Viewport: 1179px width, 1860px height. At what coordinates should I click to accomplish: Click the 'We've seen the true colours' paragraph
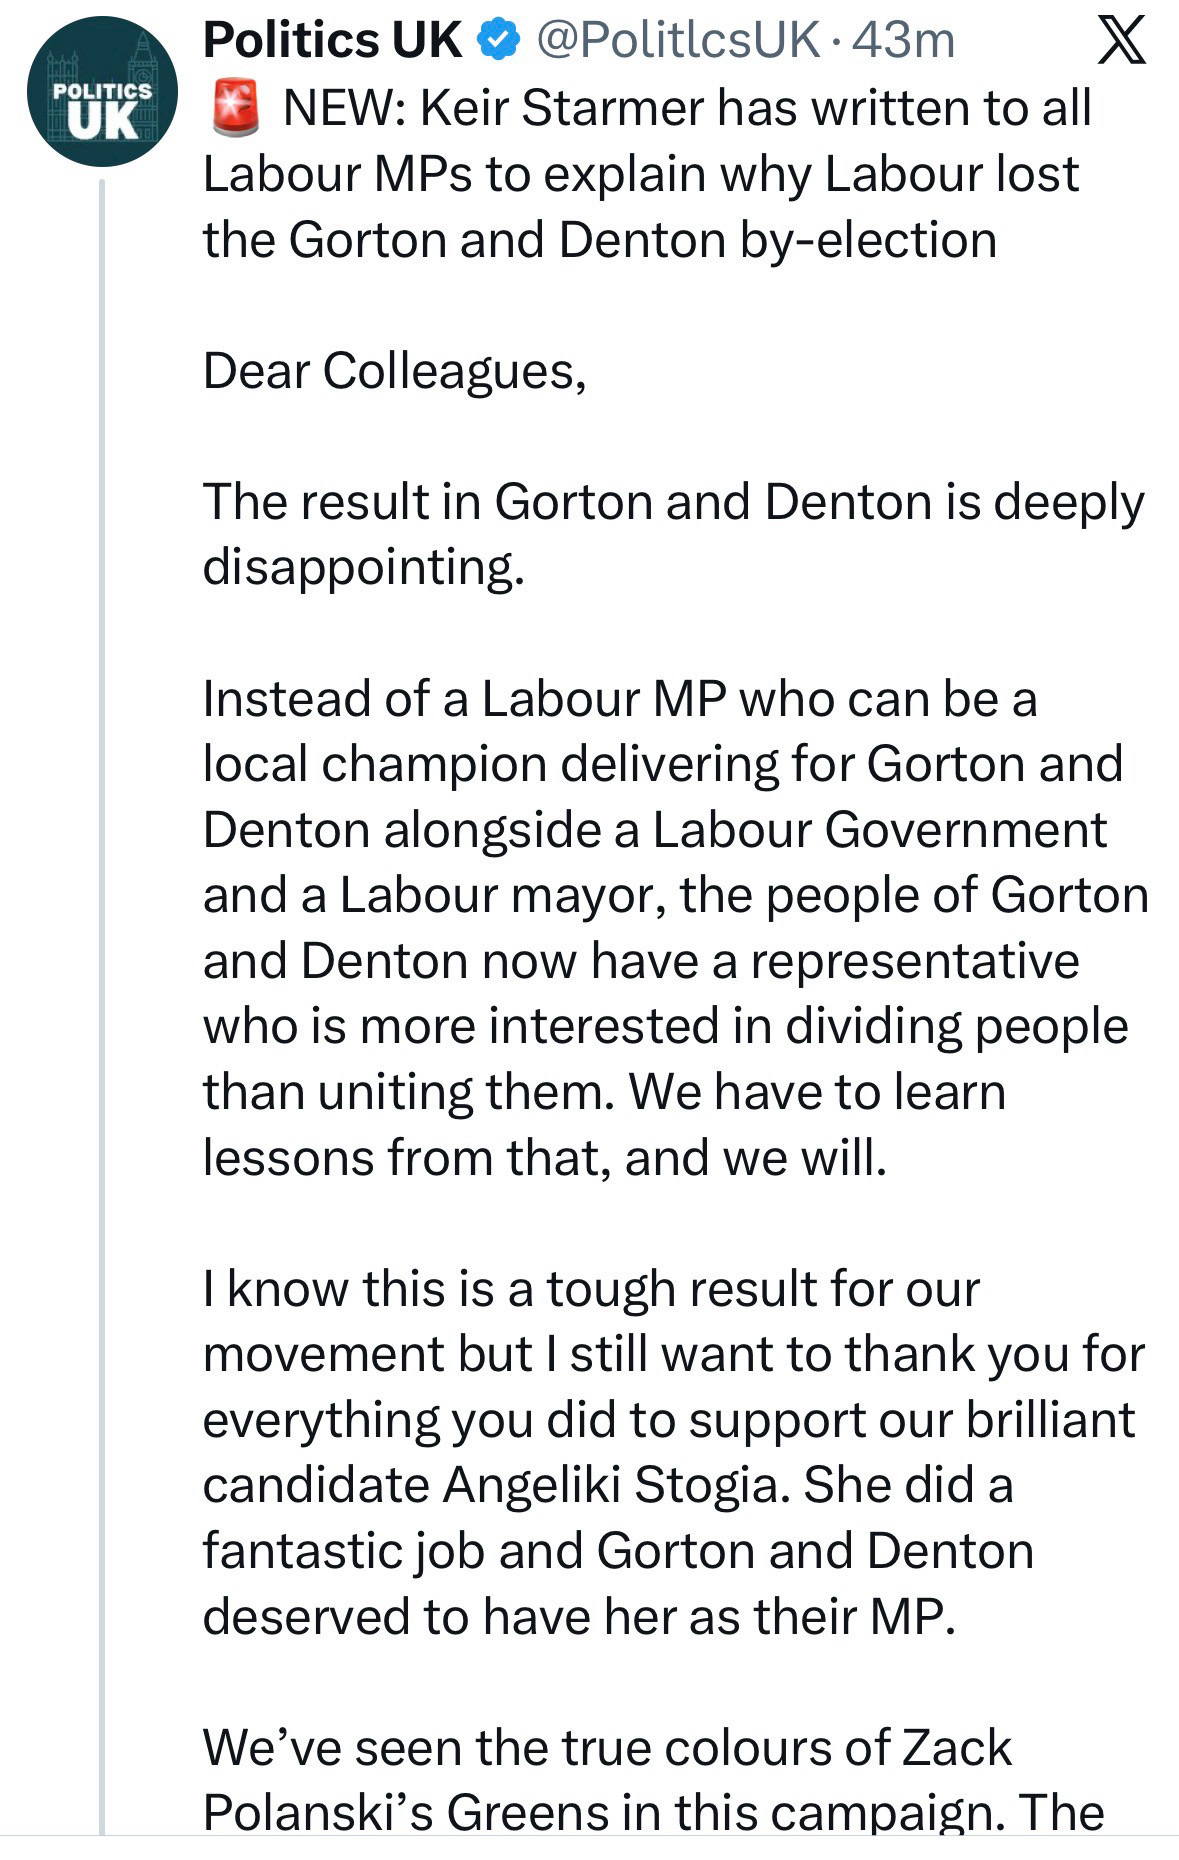607,1748
